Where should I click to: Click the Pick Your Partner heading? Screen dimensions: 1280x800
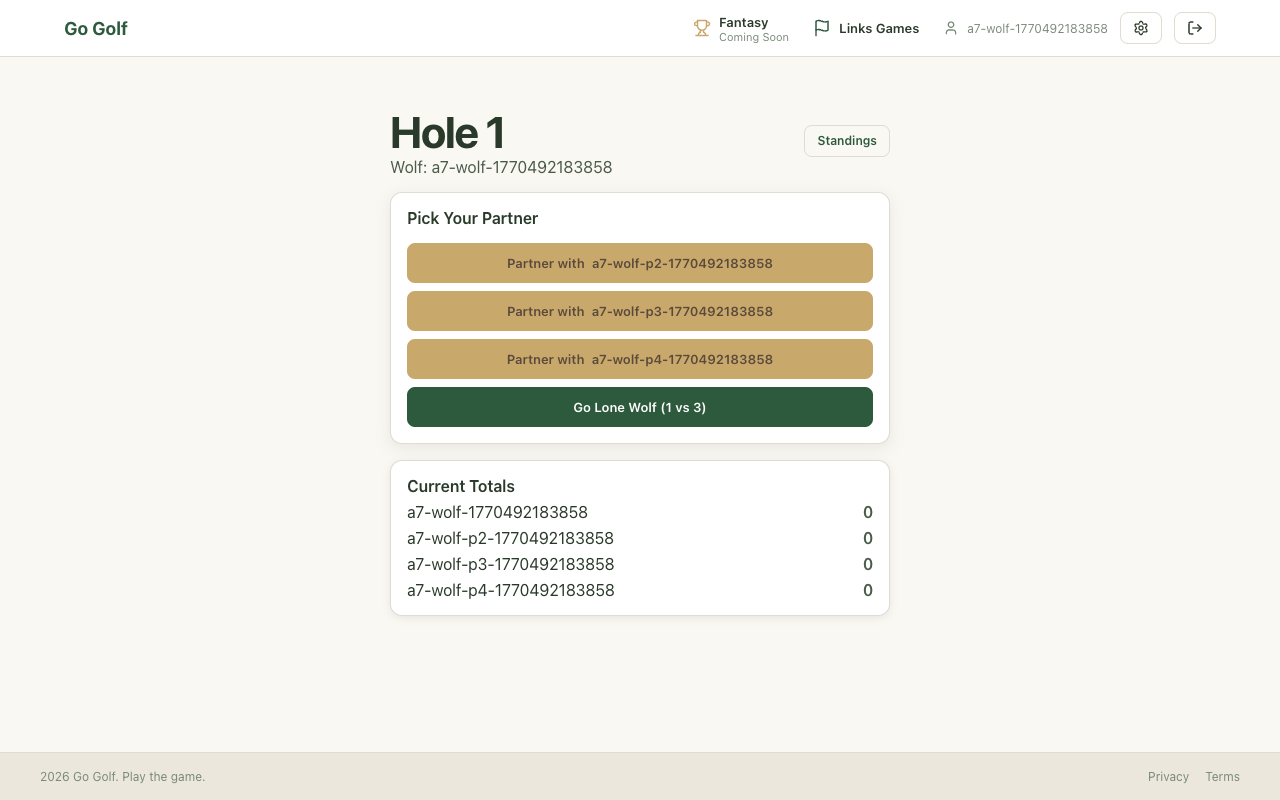pyautogui.click(x=472, y=218)
